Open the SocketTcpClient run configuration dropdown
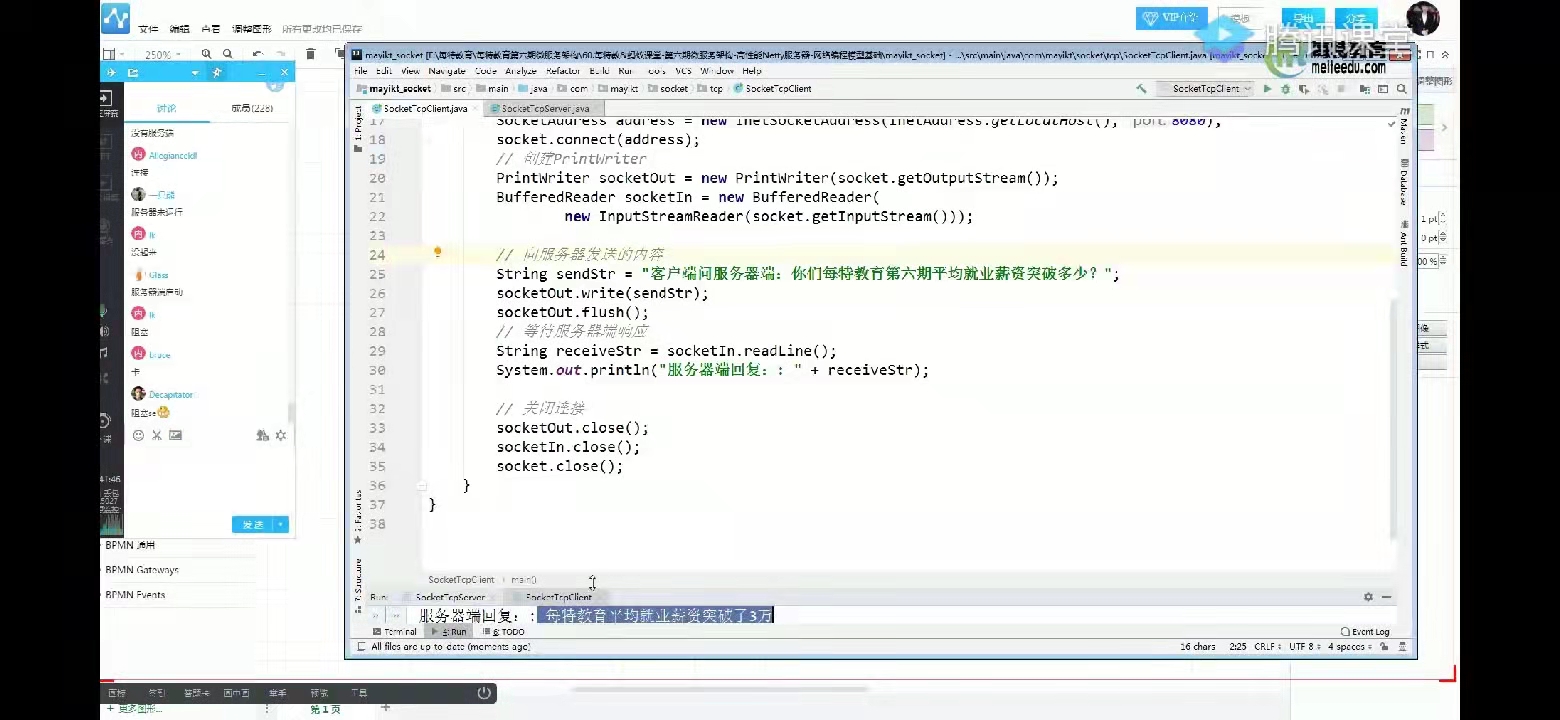Viewport: 1560px width, 720px height. tap(1207, 89)
